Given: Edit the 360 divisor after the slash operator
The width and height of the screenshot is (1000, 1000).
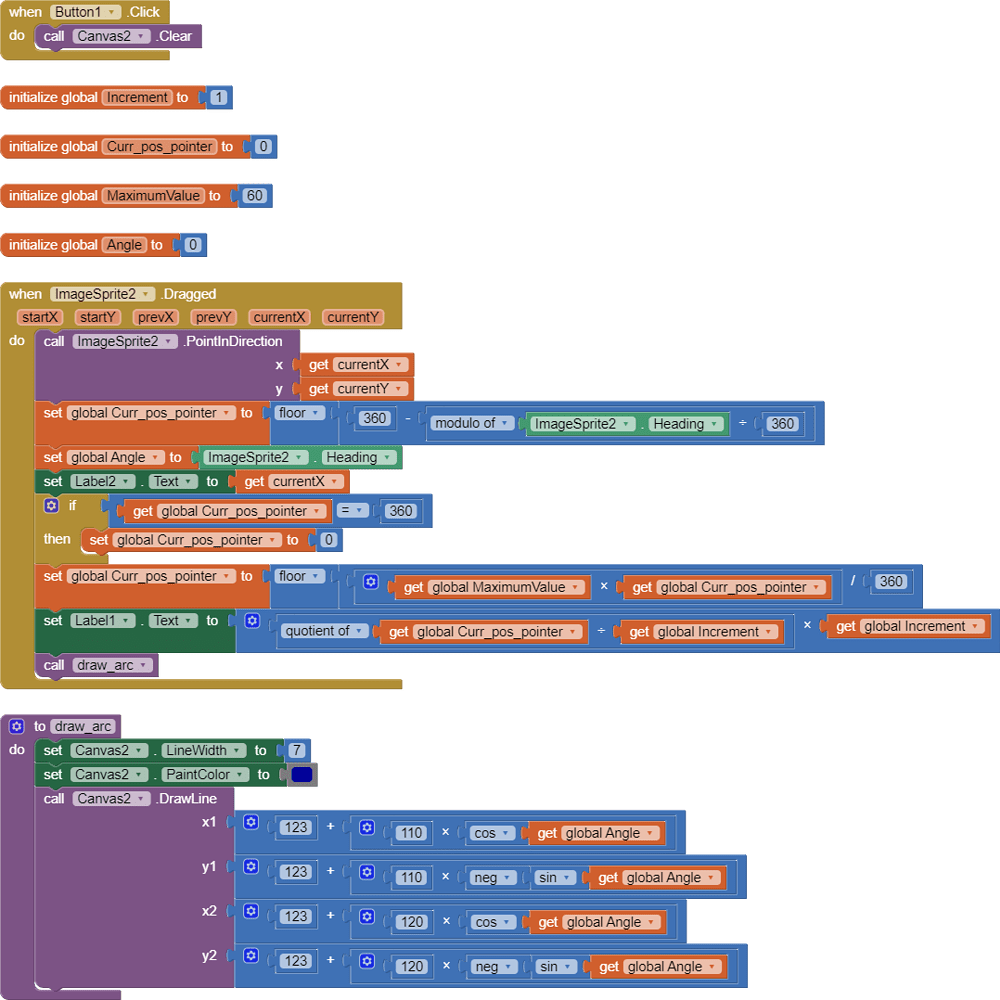Looking at the screenshot, I should click(x=891, y=582).
